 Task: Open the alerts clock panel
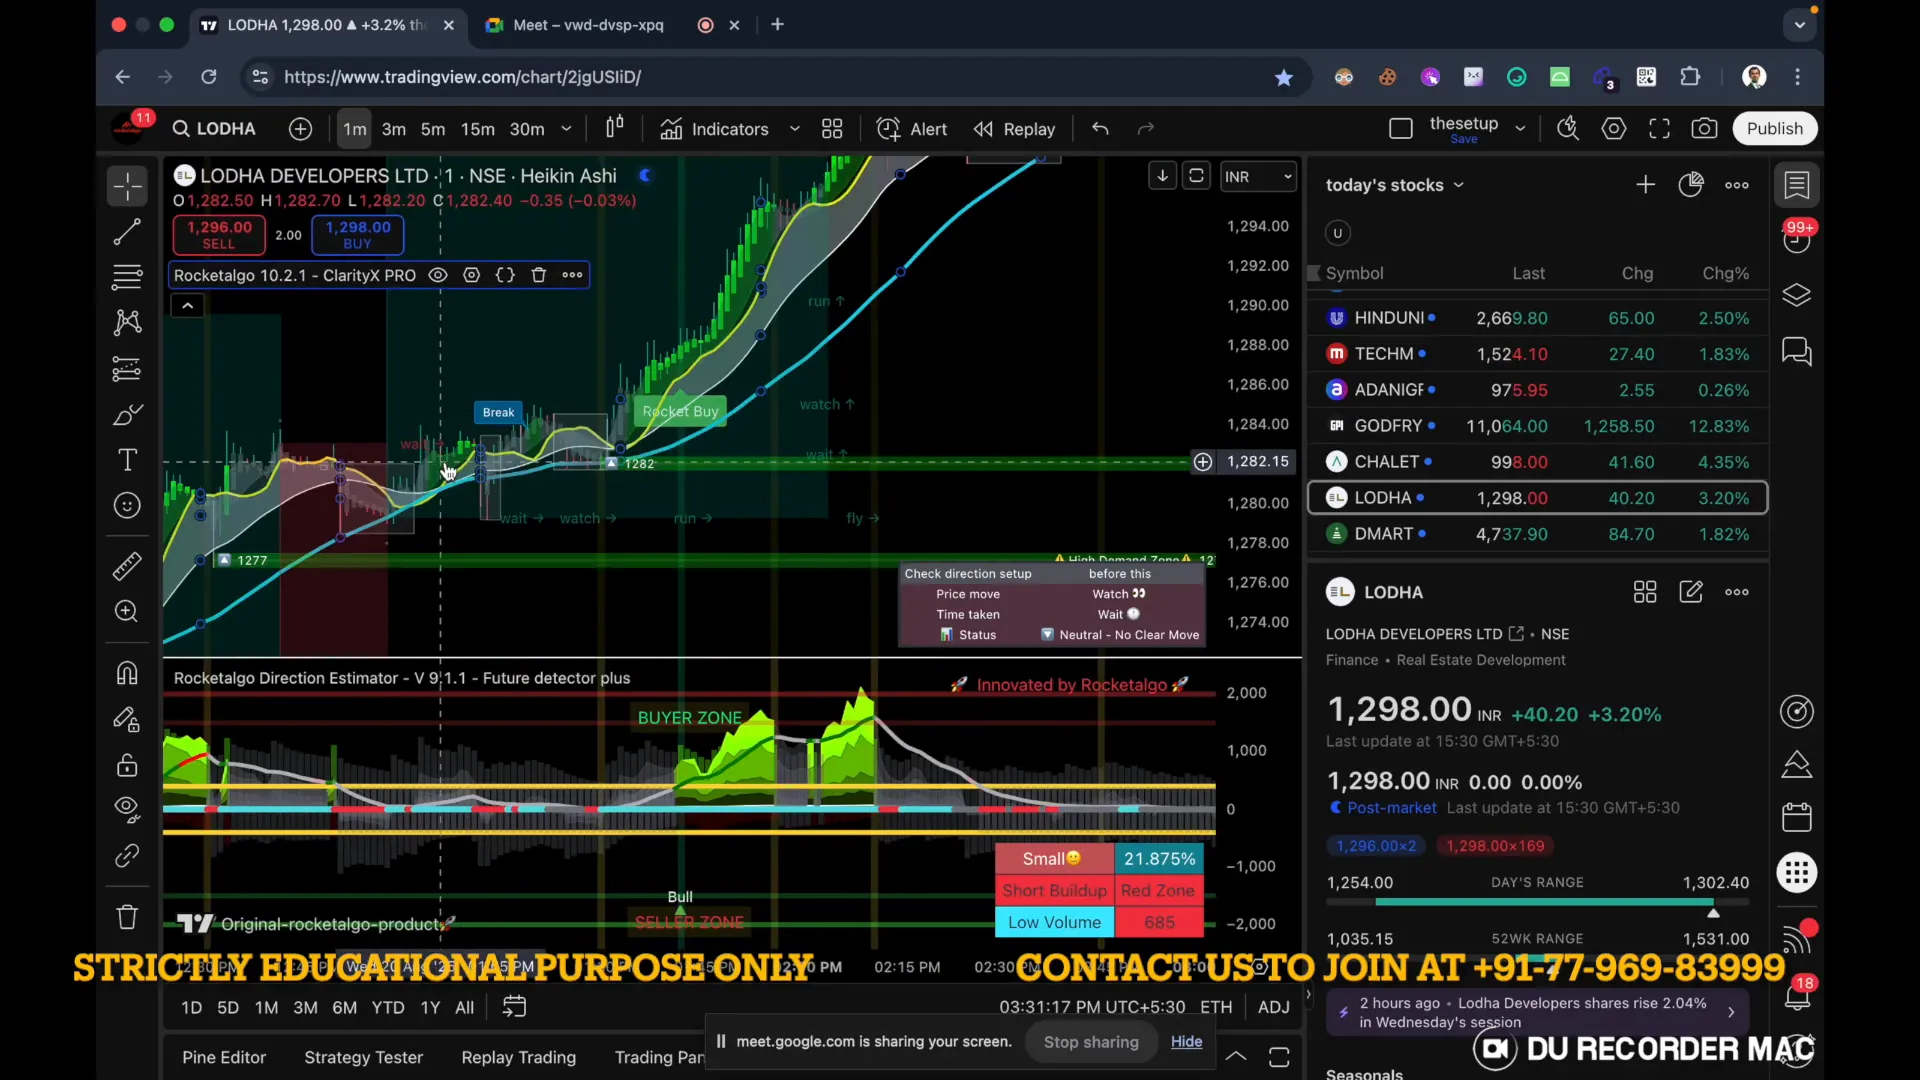[x=1797, y=240]
